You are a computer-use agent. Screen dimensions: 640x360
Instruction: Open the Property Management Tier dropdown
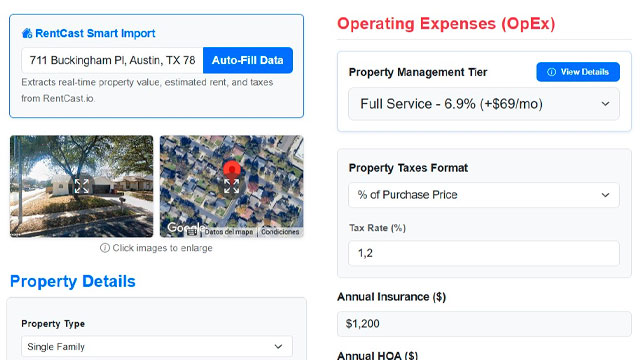[484, 104]
